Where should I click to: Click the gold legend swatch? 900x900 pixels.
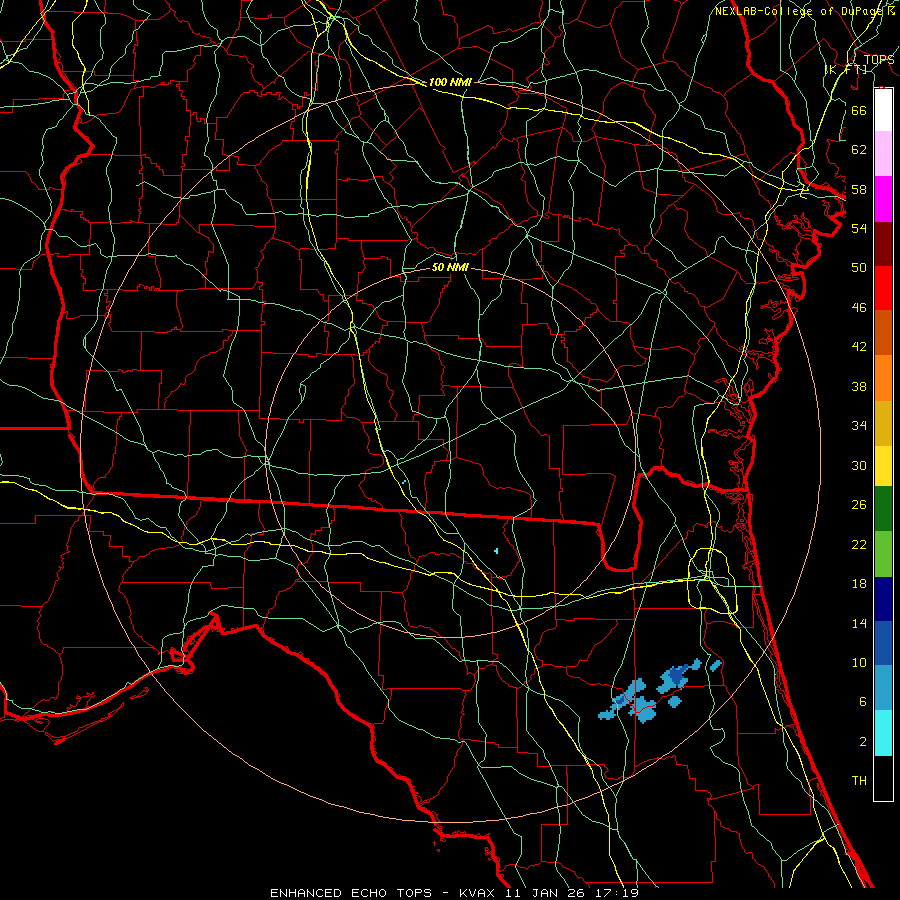[883, 422]
